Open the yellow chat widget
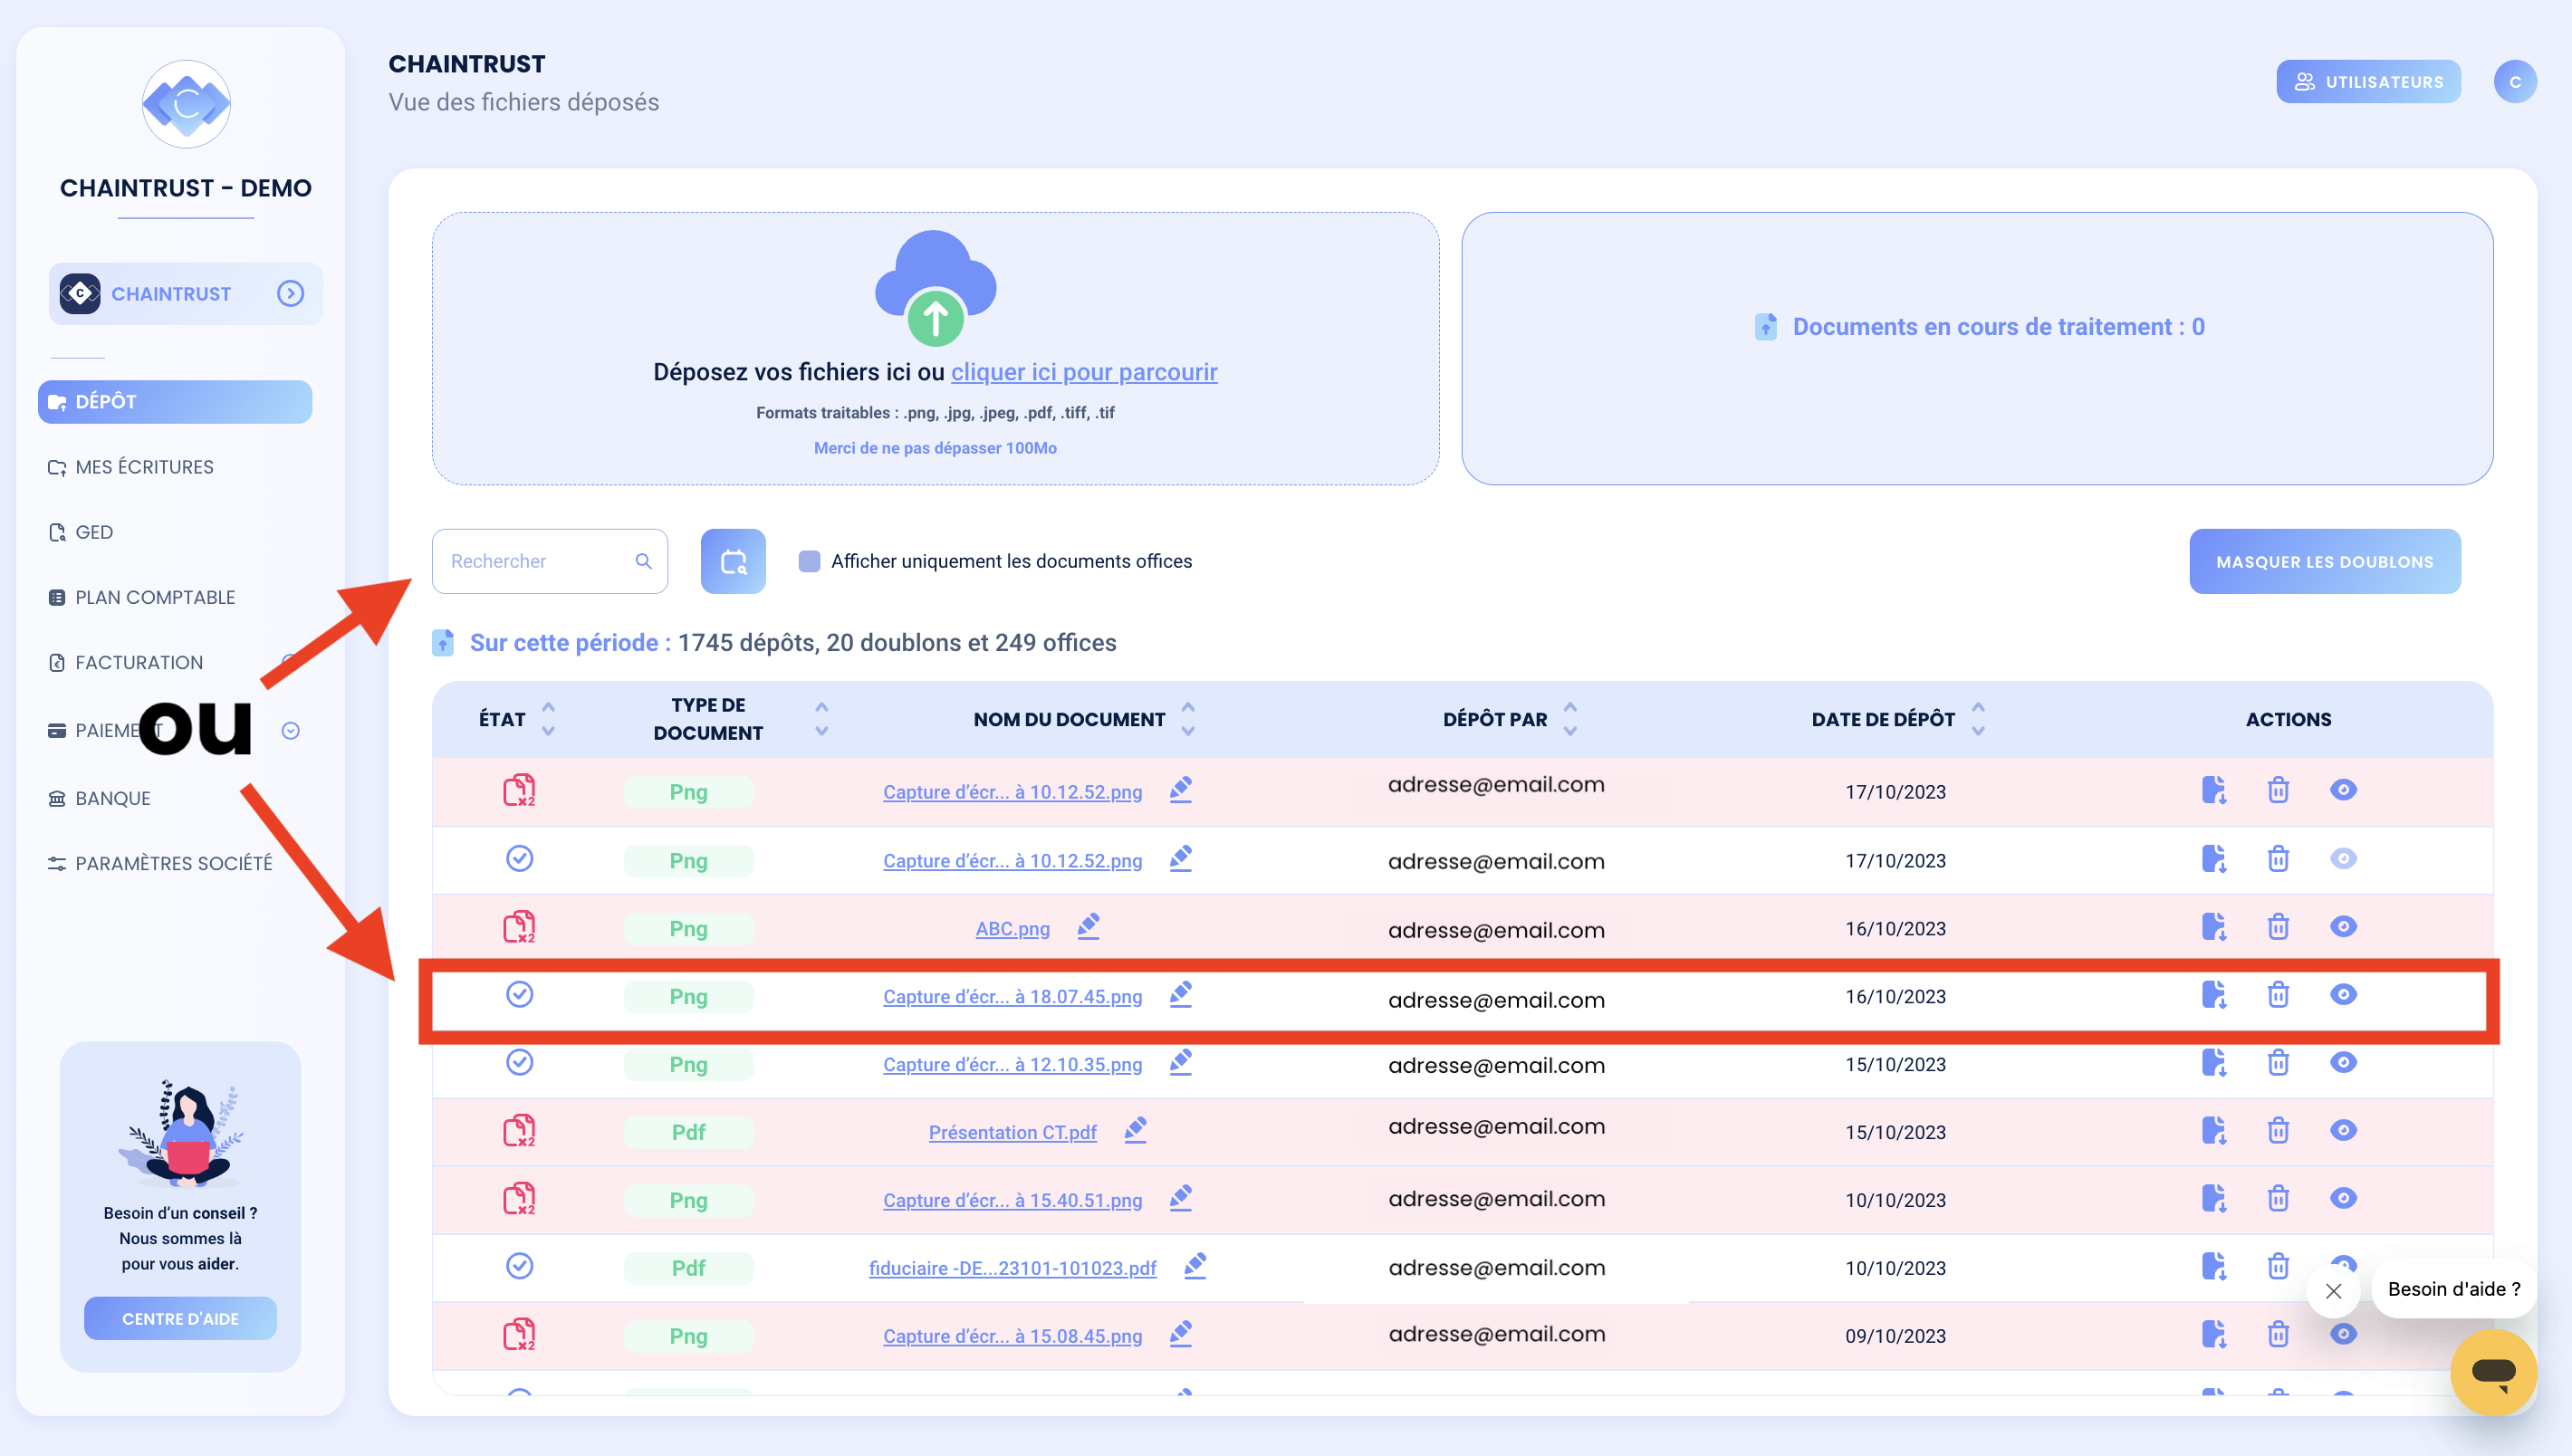This screenshot has width=2572, height=1456. coord(2493,1372)
